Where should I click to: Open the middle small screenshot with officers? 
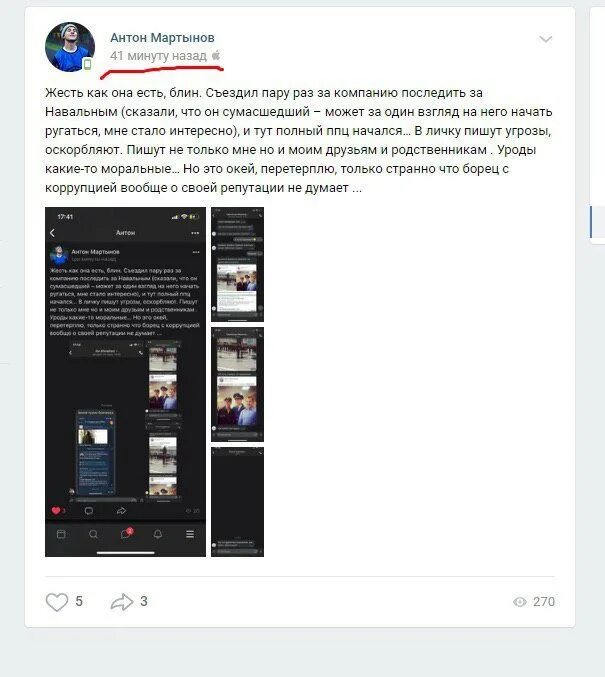[x=238, y=384]
